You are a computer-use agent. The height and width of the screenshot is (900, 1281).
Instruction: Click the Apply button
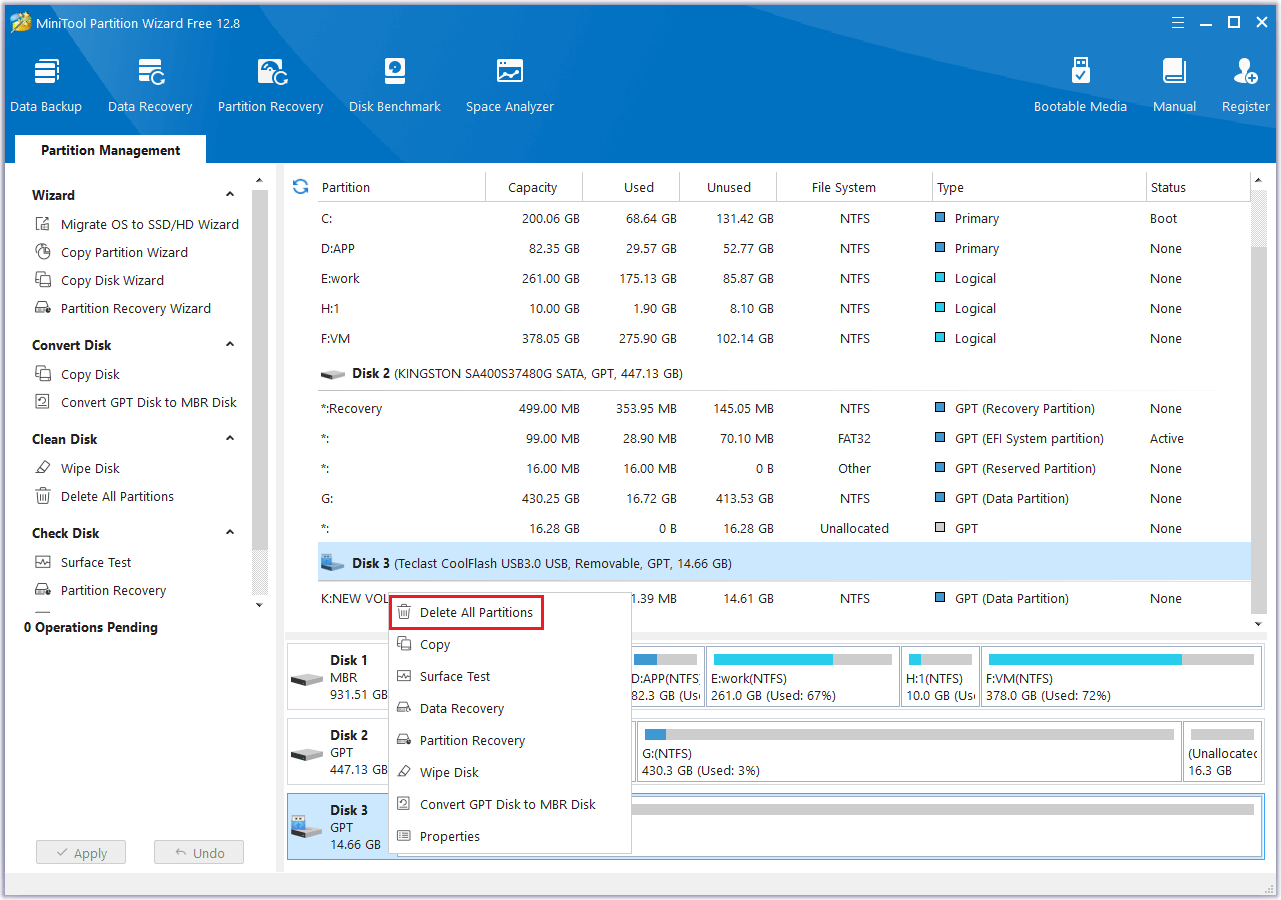click(x=81, y=853)
